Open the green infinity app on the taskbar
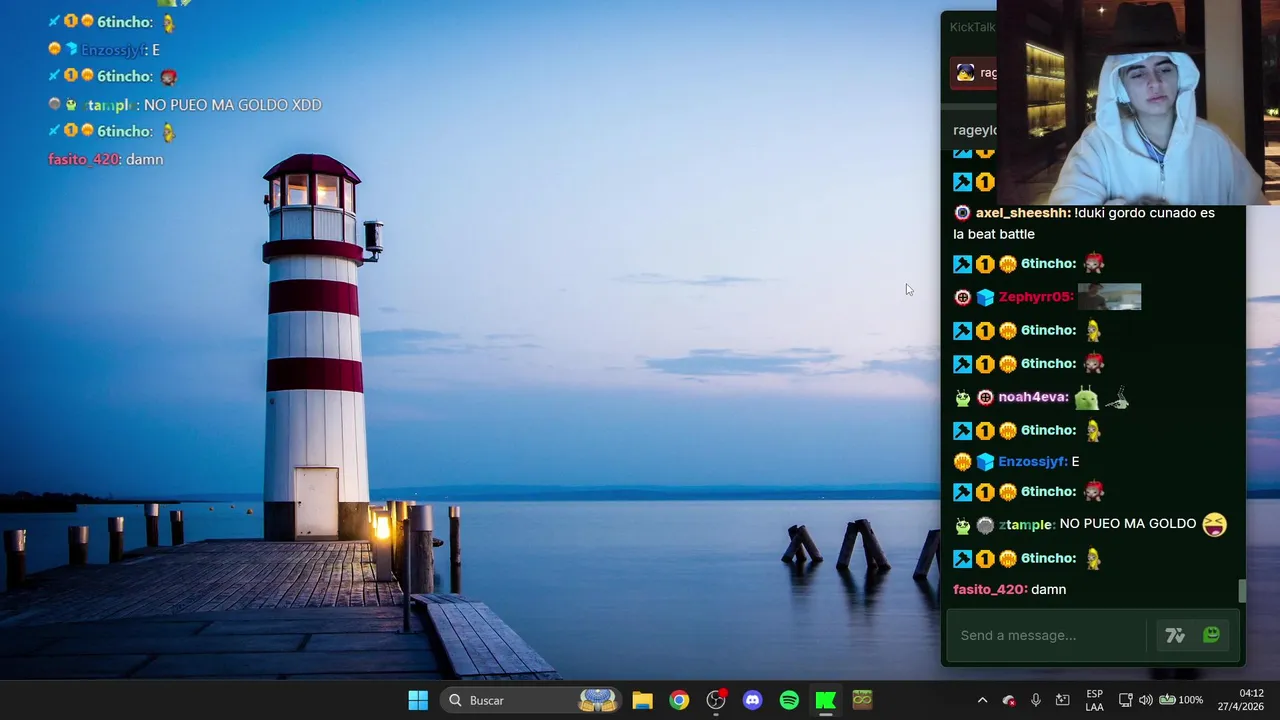This screenshot has height=720, width=1280. (x=862, y=700)
